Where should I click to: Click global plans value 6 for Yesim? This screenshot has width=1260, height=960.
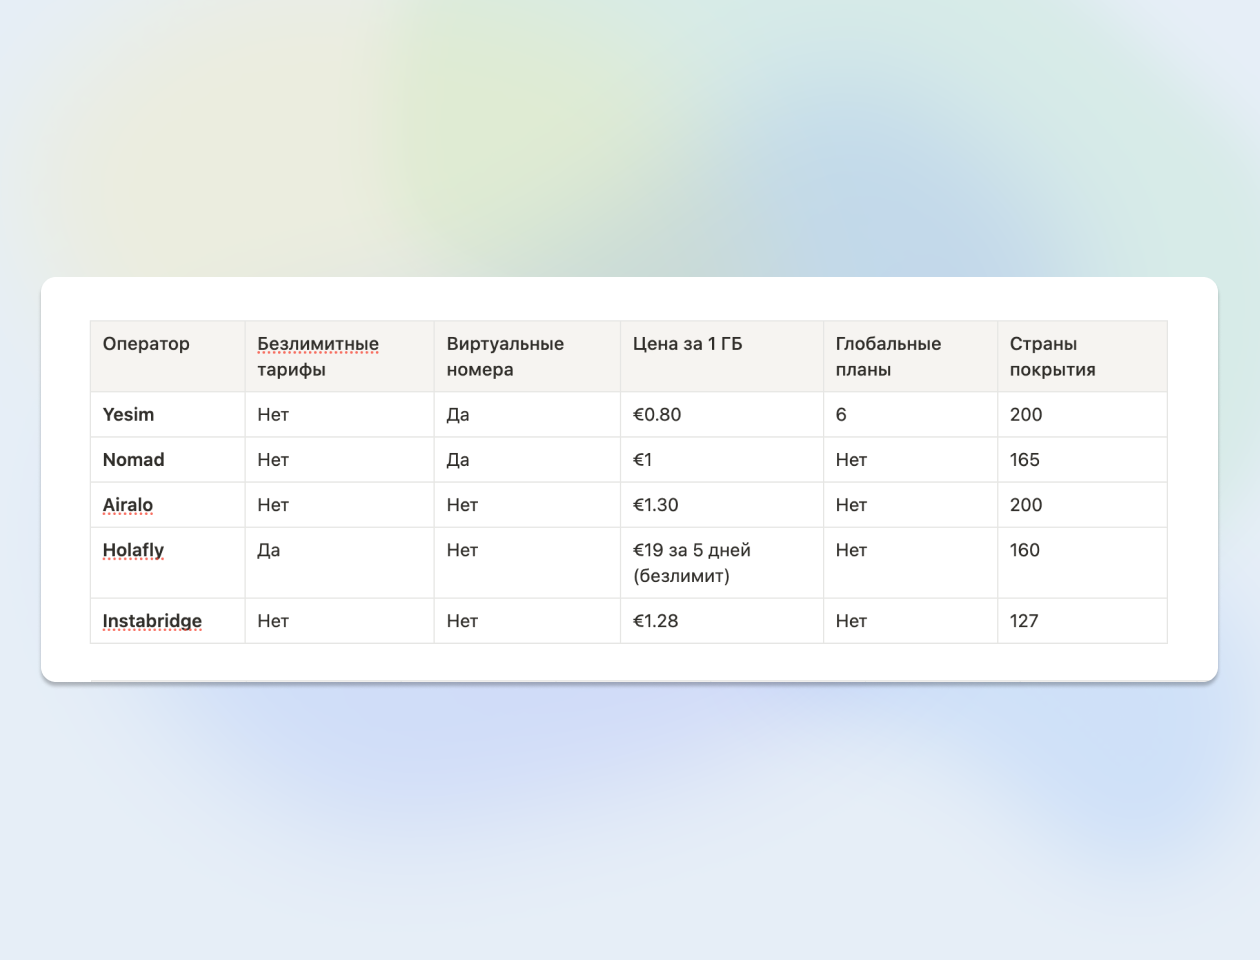point(911,414)
